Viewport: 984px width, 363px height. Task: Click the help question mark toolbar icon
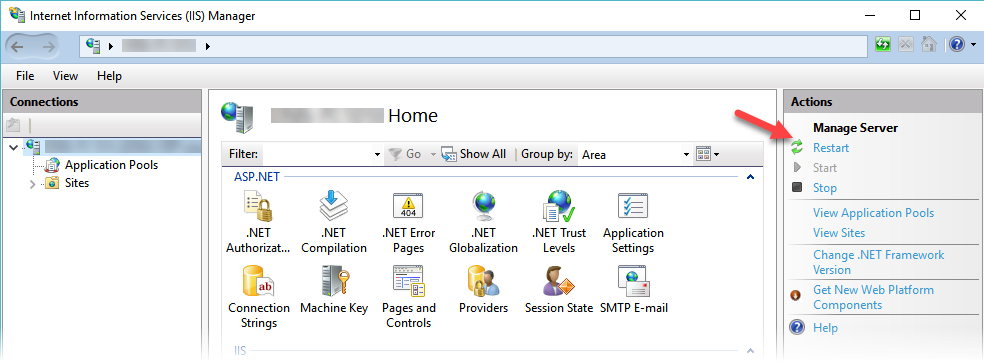pos(957,45)
